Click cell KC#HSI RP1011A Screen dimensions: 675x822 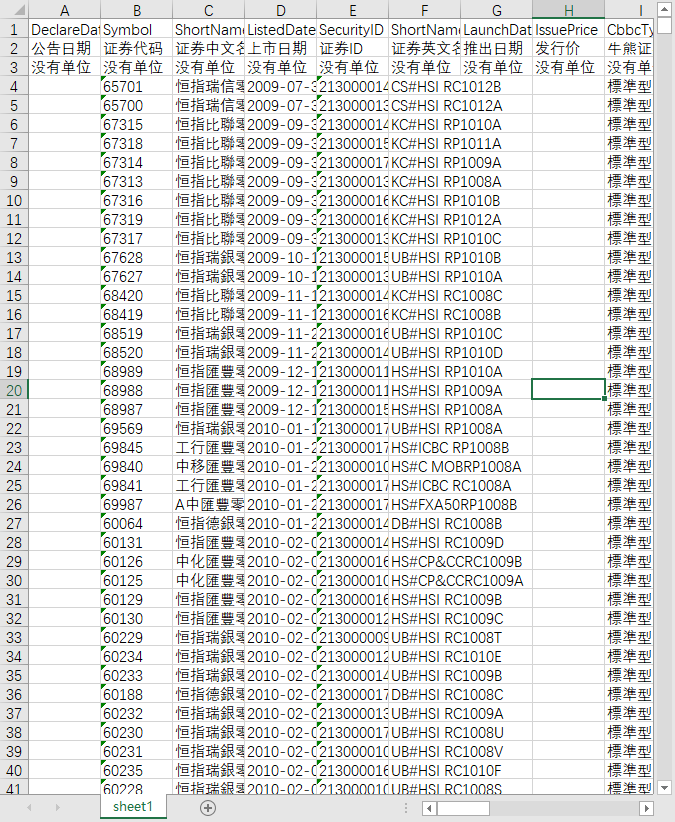pos(446,143)
